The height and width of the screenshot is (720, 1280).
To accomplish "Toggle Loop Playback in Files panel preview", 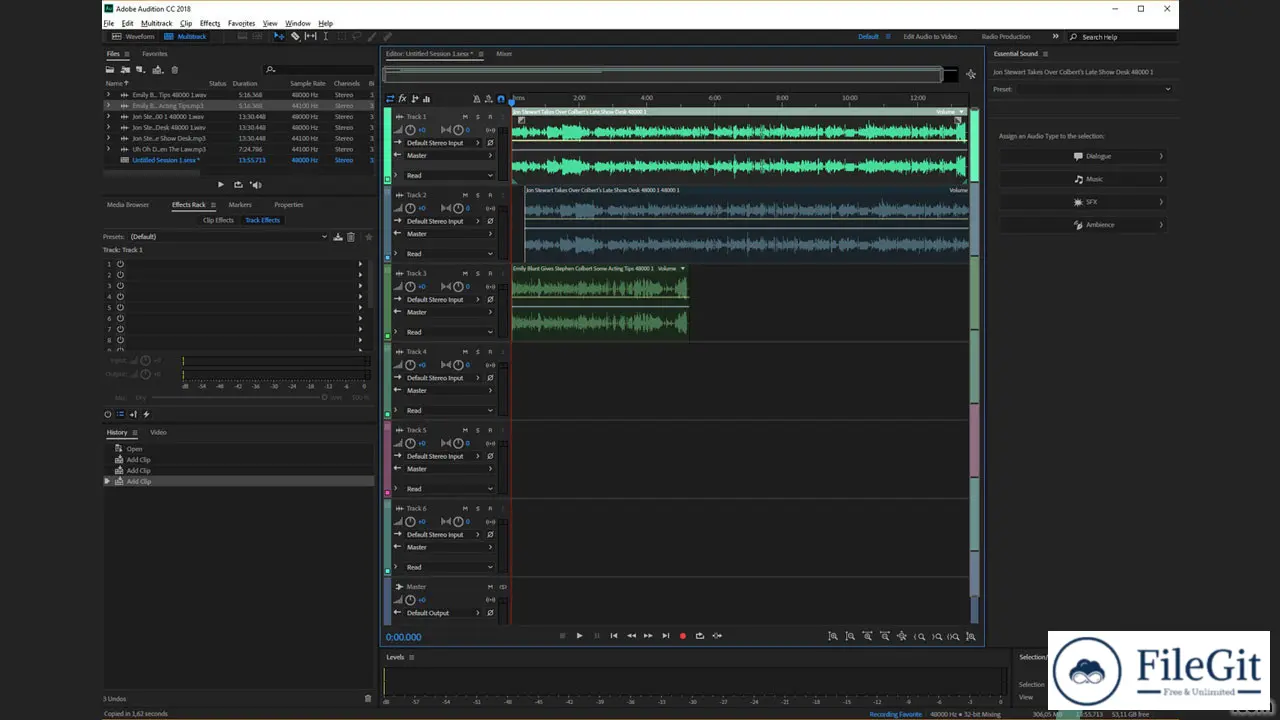I will coord(238,185).
